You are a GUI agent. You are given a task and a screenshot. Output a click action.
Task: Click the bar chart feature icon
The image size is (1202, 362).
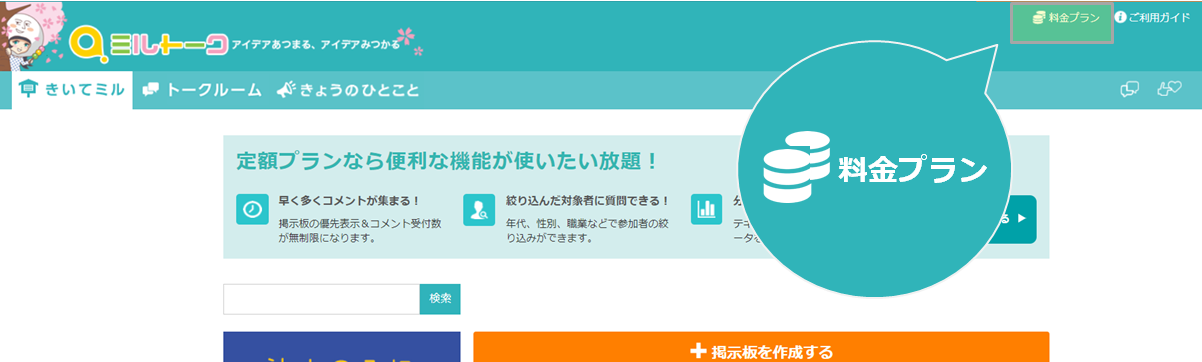click(707, 210)
